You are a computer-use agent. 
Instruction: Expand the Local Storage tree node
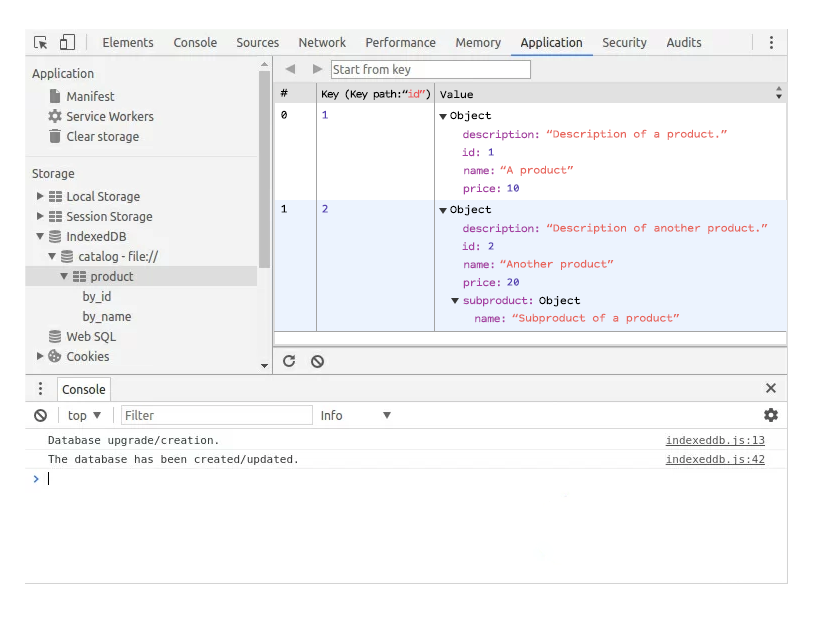[40, 196]
